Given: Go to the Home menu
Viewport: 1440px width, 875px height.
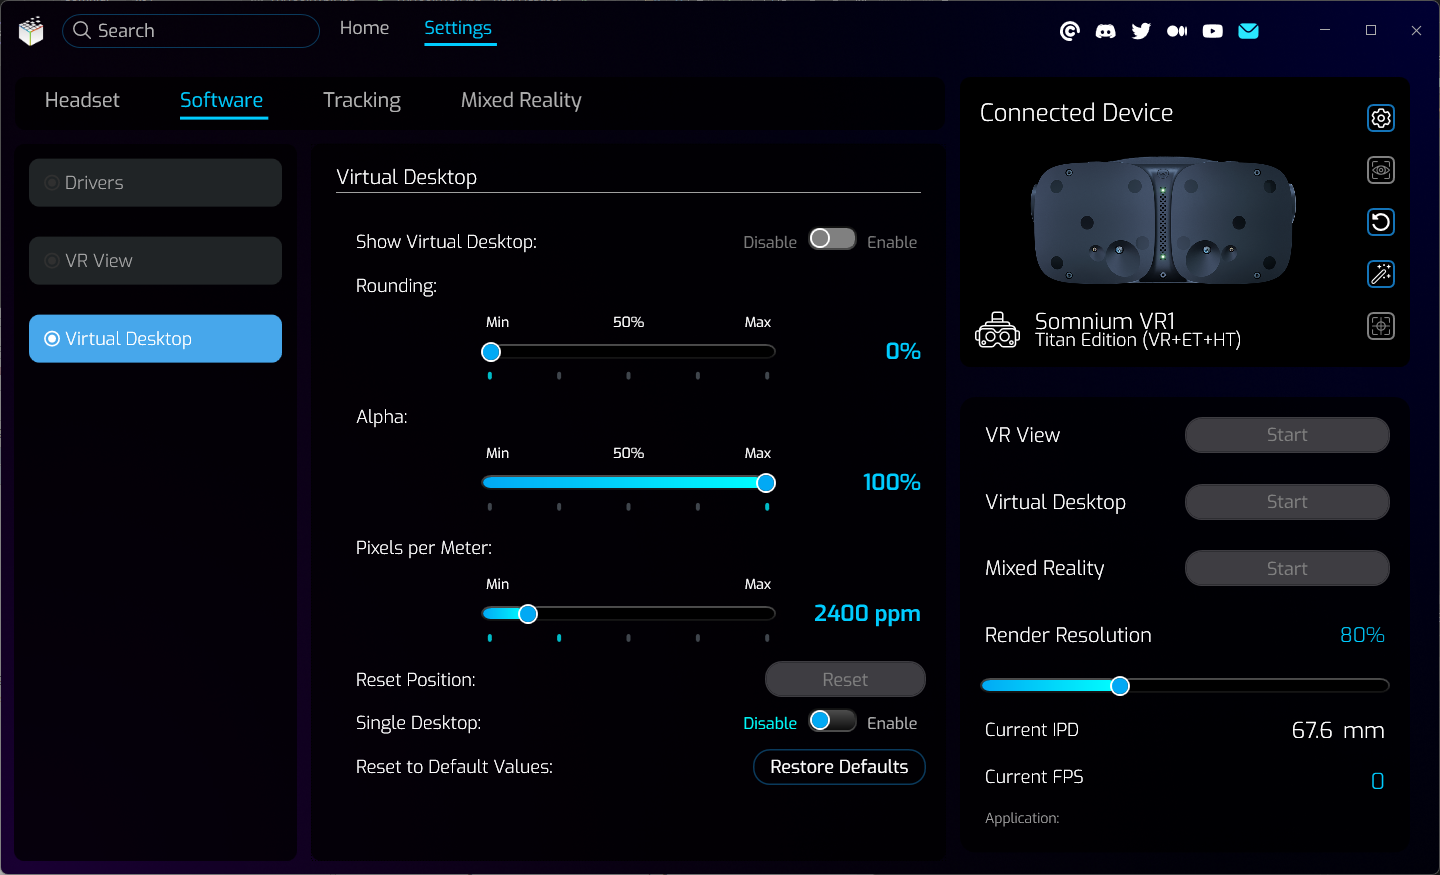Looking at the screenshot, I should coord(364,28).
